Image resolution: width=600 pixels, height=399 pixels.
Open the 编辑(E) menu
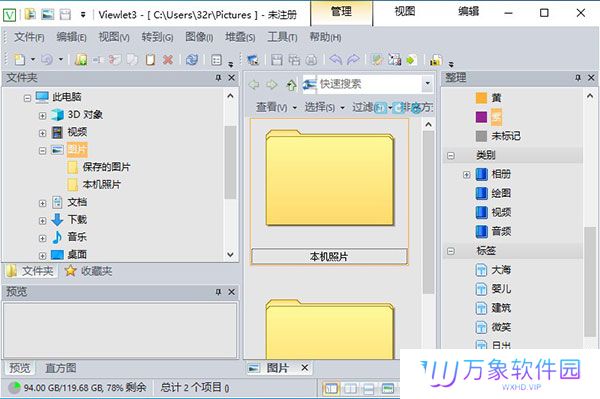point(71,37)
